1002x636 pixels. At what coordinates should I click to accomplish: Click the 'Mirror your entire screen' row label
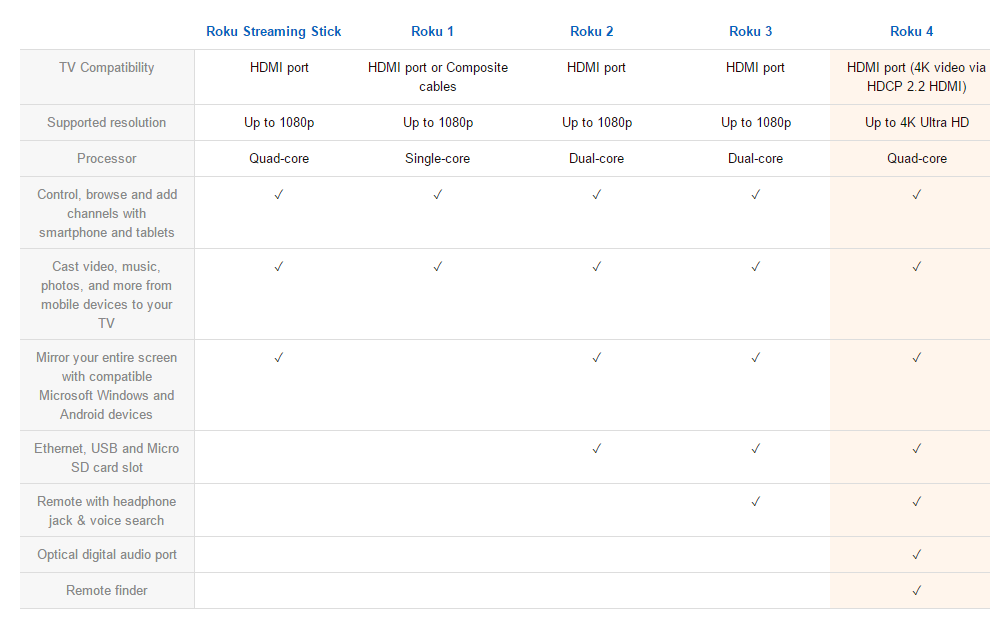pyautogui.click(x=107, y=385)
